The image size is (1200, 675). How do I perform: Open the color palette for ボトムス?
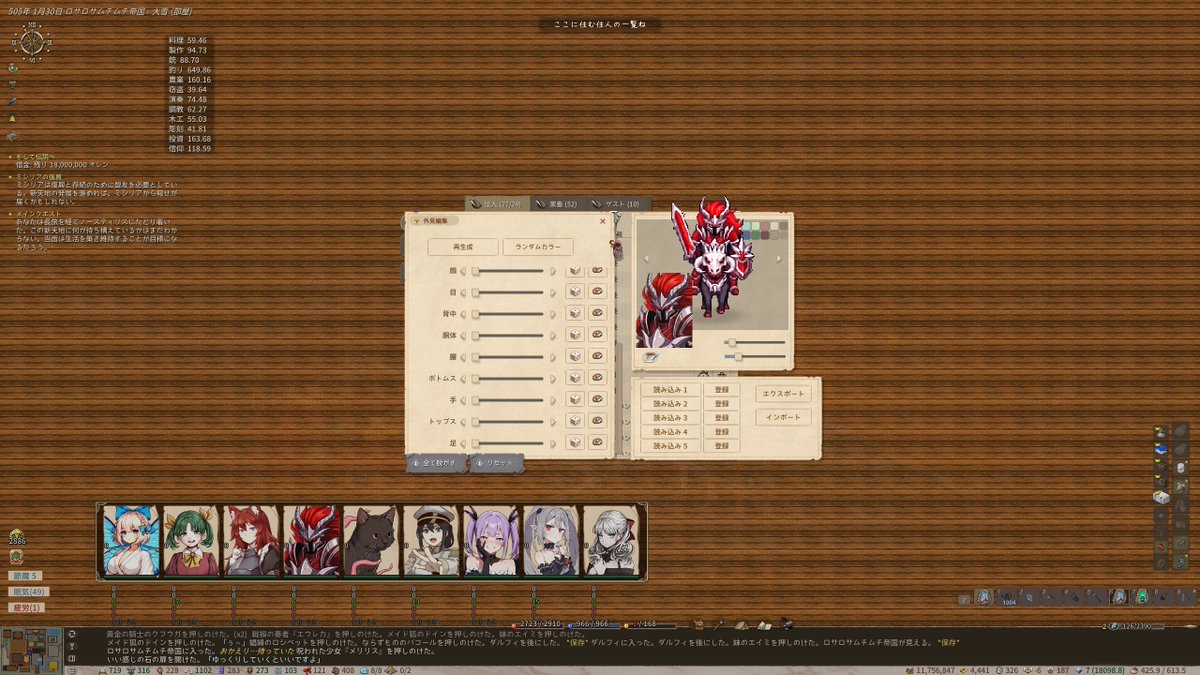pyautogui.click(x=597, y=378)
